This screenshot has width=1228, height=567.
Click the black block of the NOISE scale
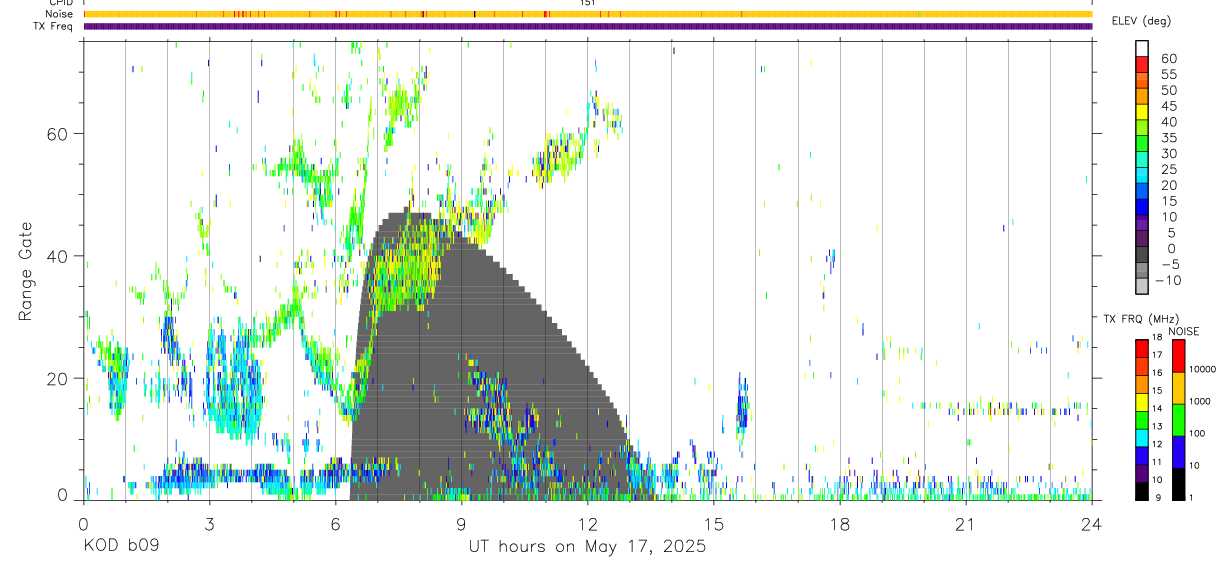(x=1178, y=484)
